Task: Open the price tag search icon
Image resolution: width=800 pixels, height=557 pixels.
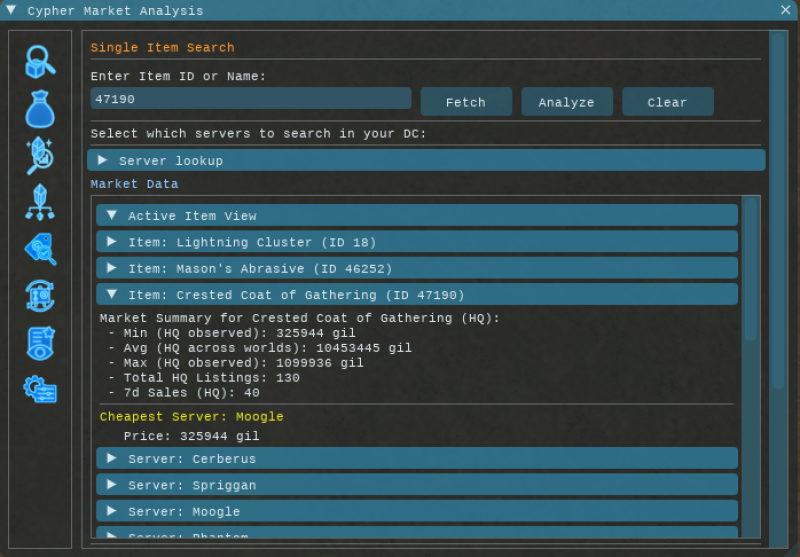Action: 40,248
